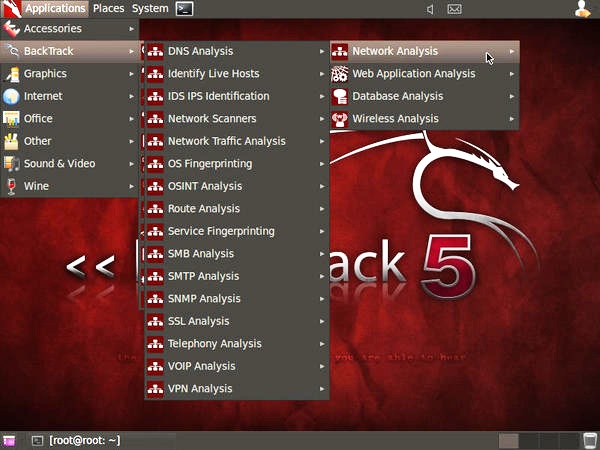Select Service Fingerprinting entry

click(x=237, y=231)
